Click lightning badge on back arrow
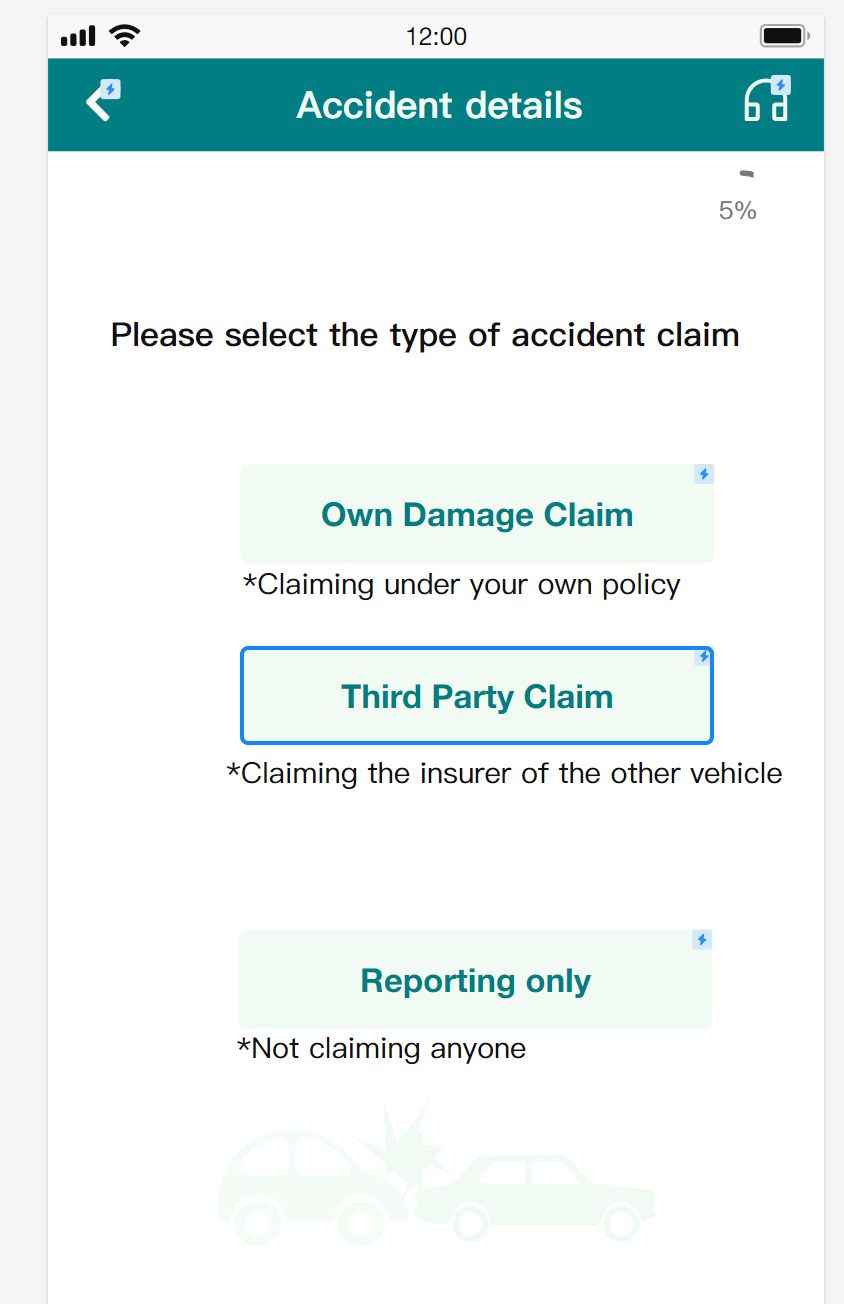Viewport: 844px width, 1304px height. pyautogui.click(x=111, y=89)
